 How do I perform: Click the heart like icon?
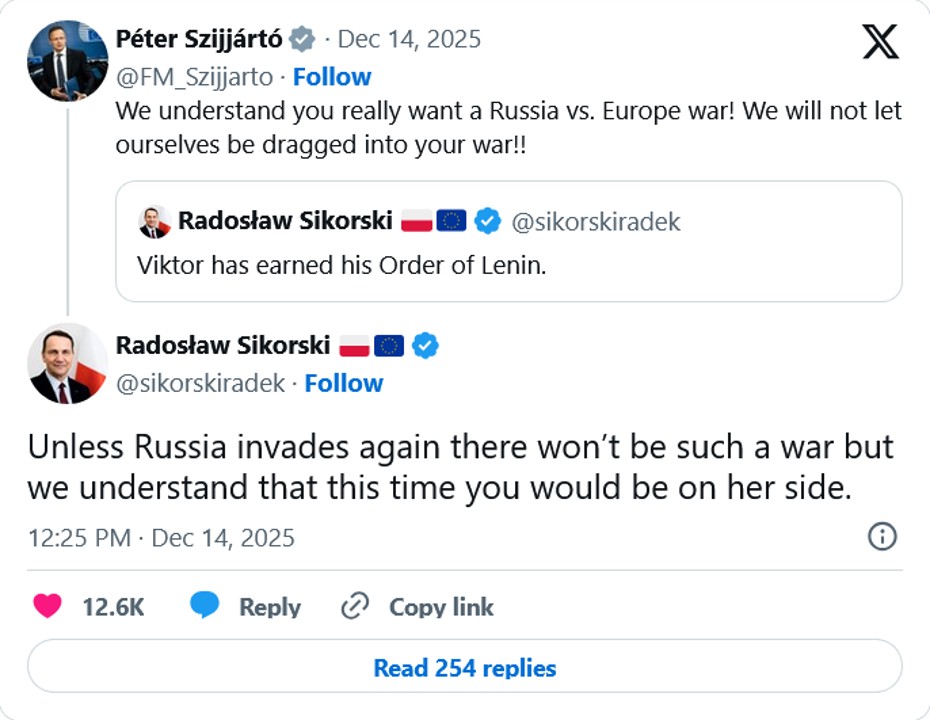click(47, 606)
